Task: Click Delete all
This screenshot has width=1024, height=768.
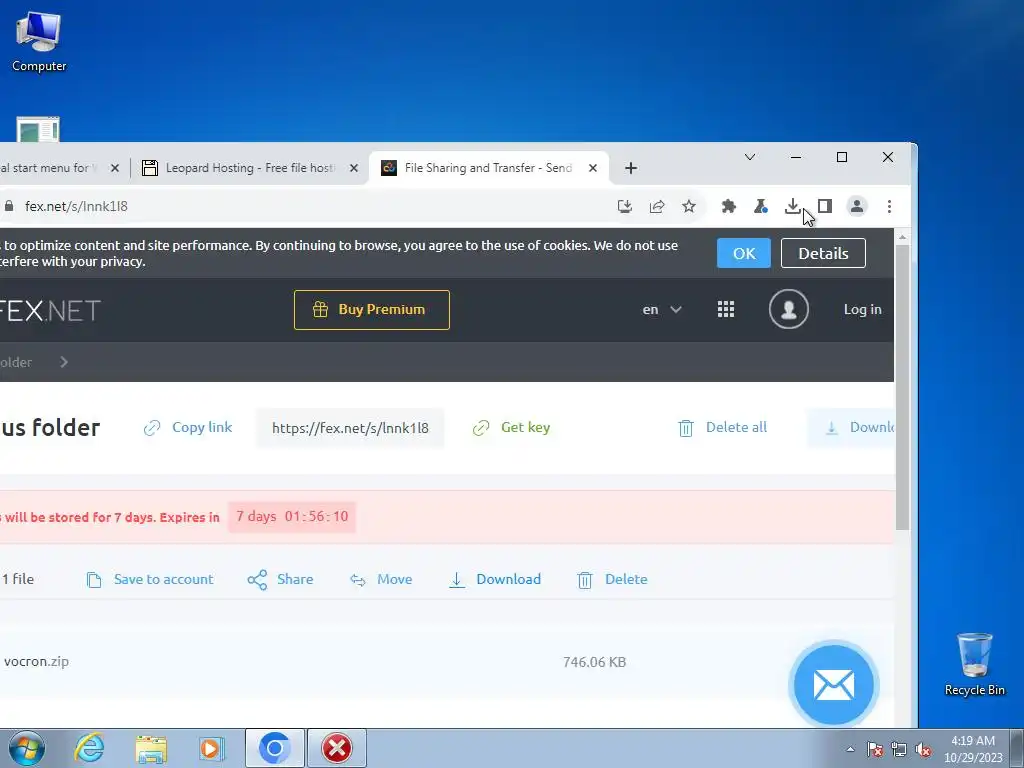Action: pos(722,427)
